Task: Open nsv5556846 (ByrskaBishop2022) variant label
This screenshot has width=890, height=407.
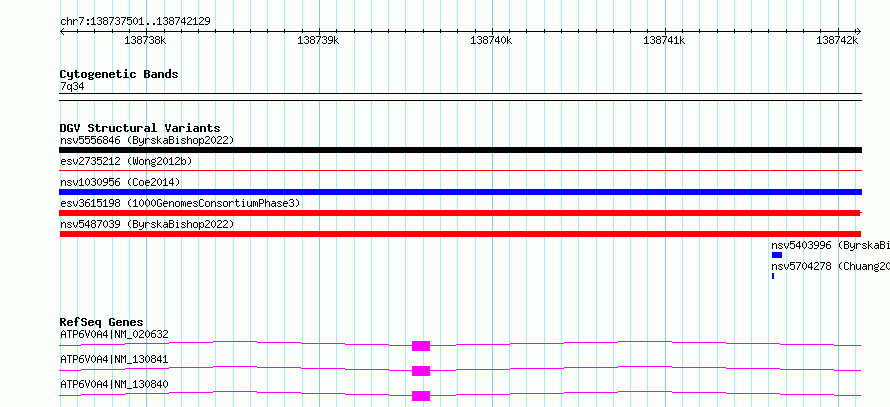Action: point(147,140)
